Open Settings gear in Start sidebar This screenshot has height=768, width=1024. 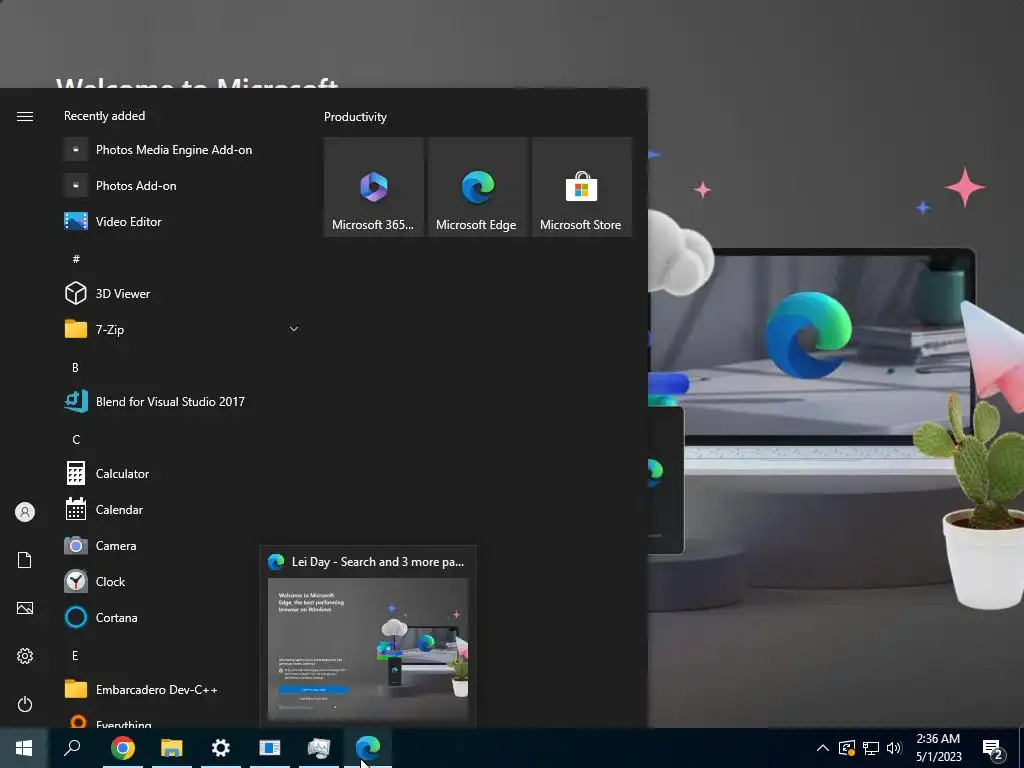pyautogui.click(x=25, y=656)
